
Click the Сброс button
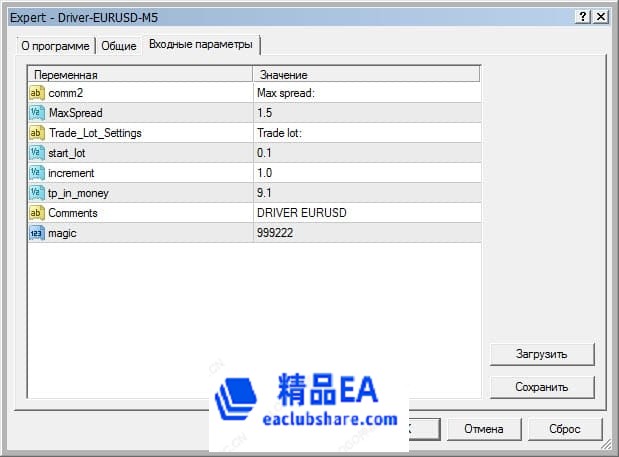tap(564, 428)
